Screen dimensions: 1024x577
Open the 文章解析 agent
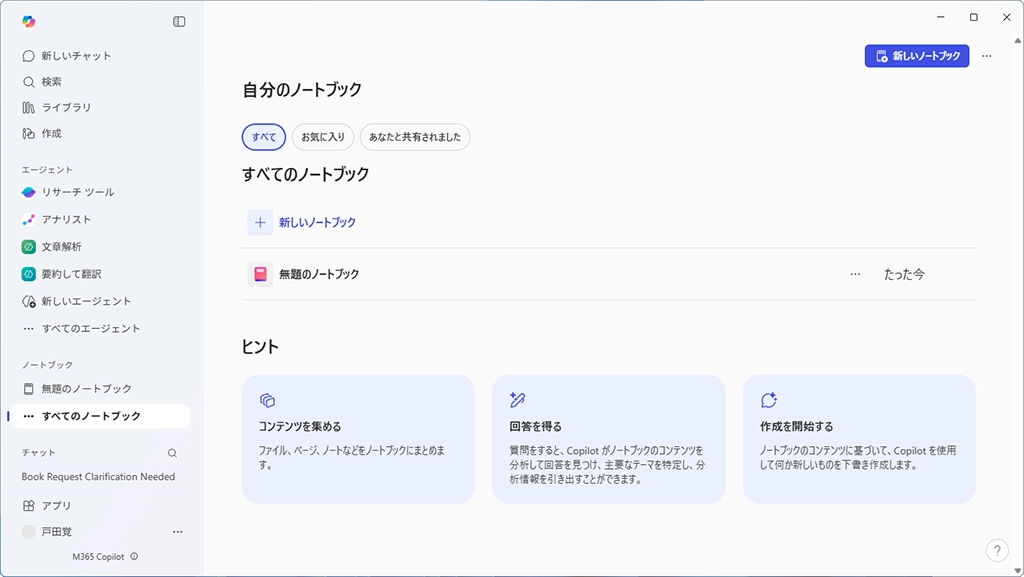pyautogui.click(x=61, y=246)
